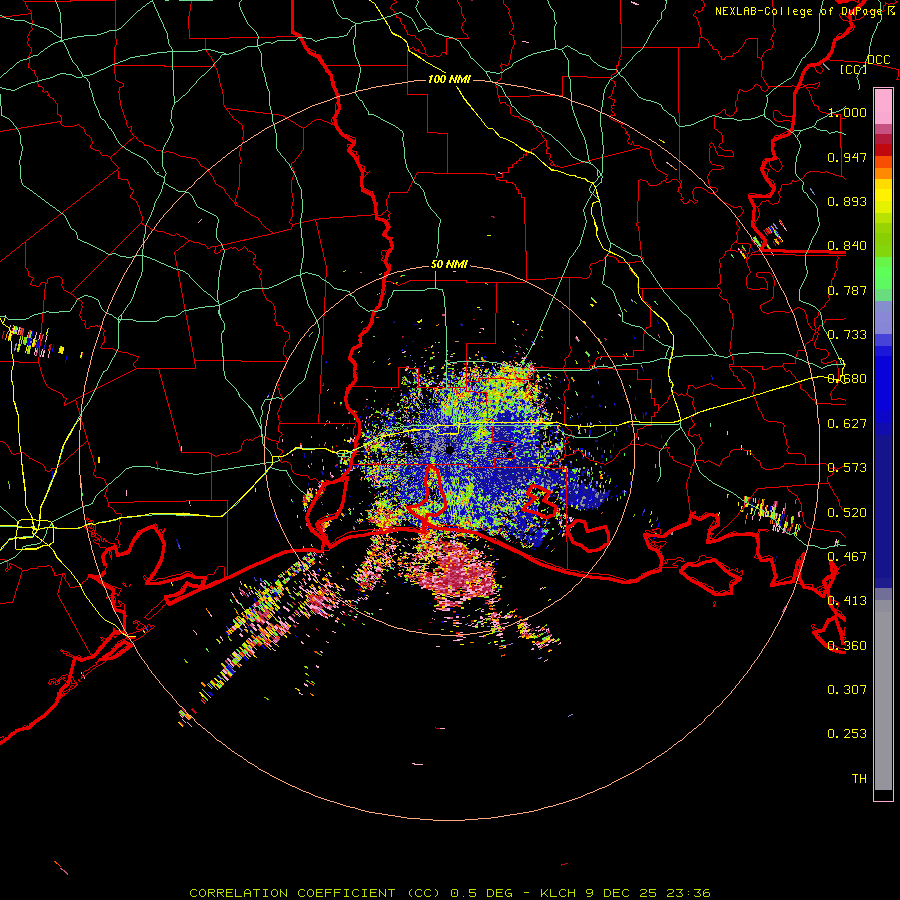Click the TH threshold label
900x900 pixels.
[x=859, y=779]
